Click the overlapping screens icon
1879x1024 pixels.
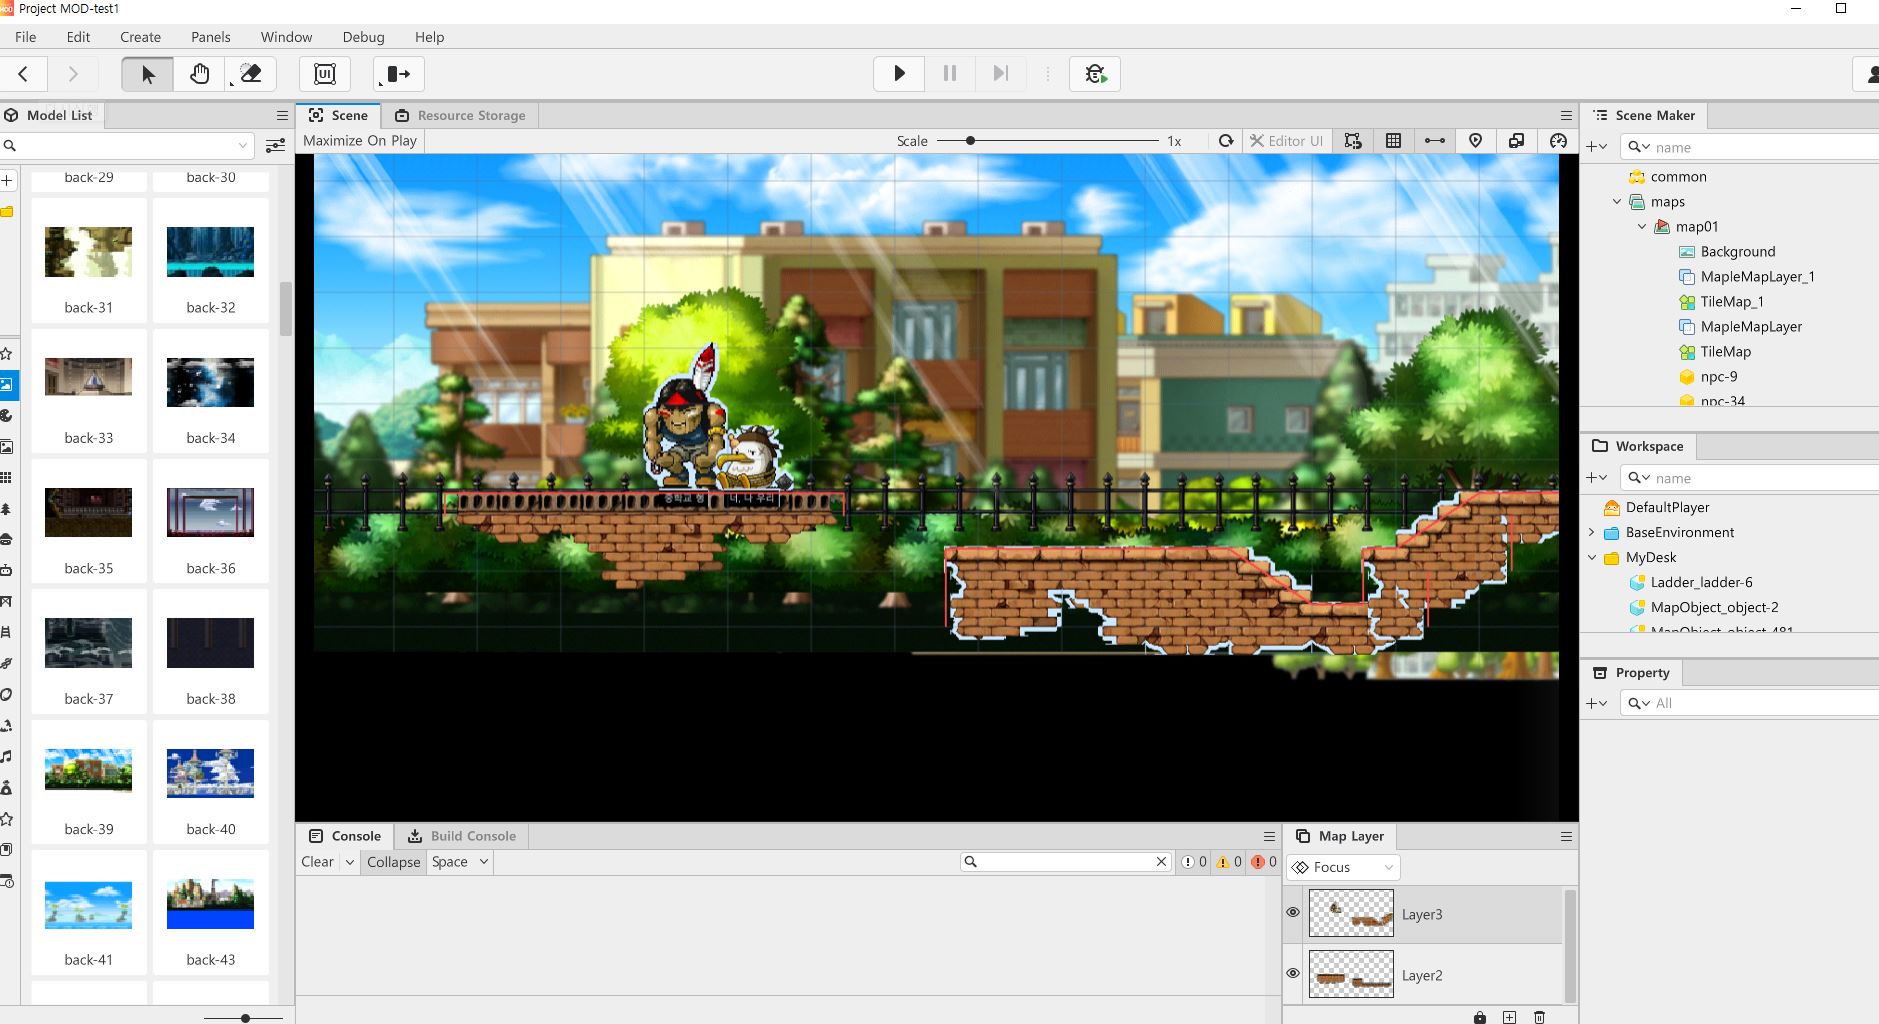(1516, 141)
